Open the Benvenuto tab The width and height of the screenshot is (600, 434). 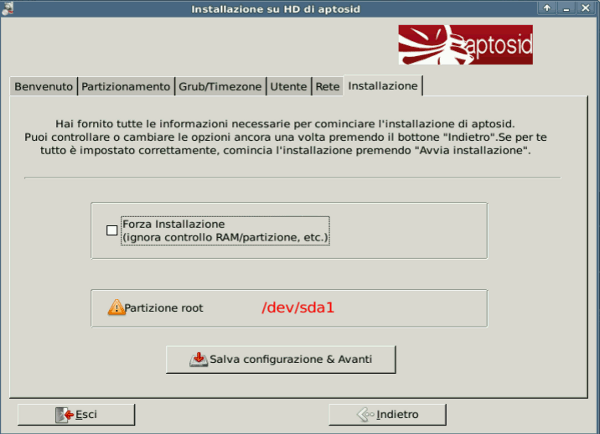click(43, 86)
